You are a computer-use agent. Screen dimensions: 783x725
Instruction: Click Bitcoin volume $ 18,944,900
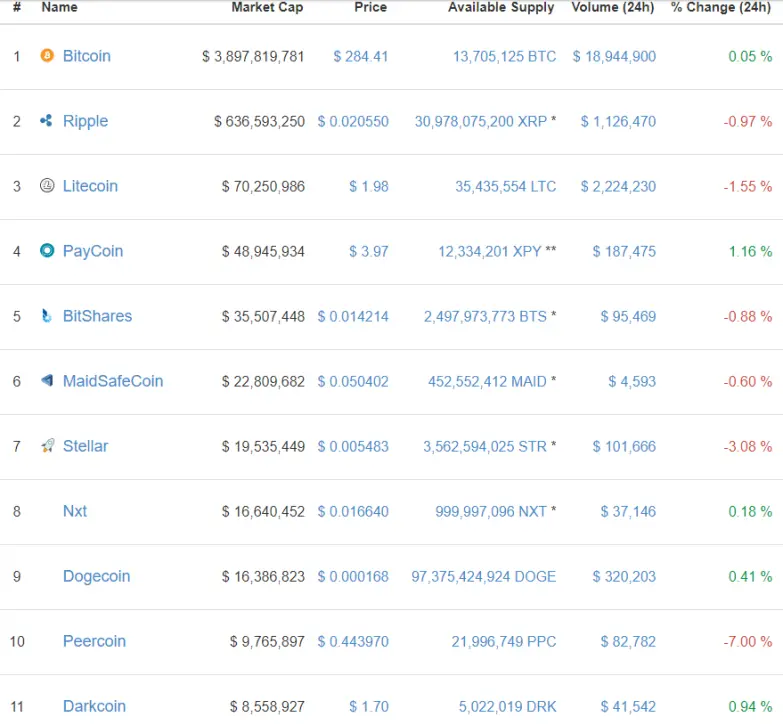click(614, 56)
